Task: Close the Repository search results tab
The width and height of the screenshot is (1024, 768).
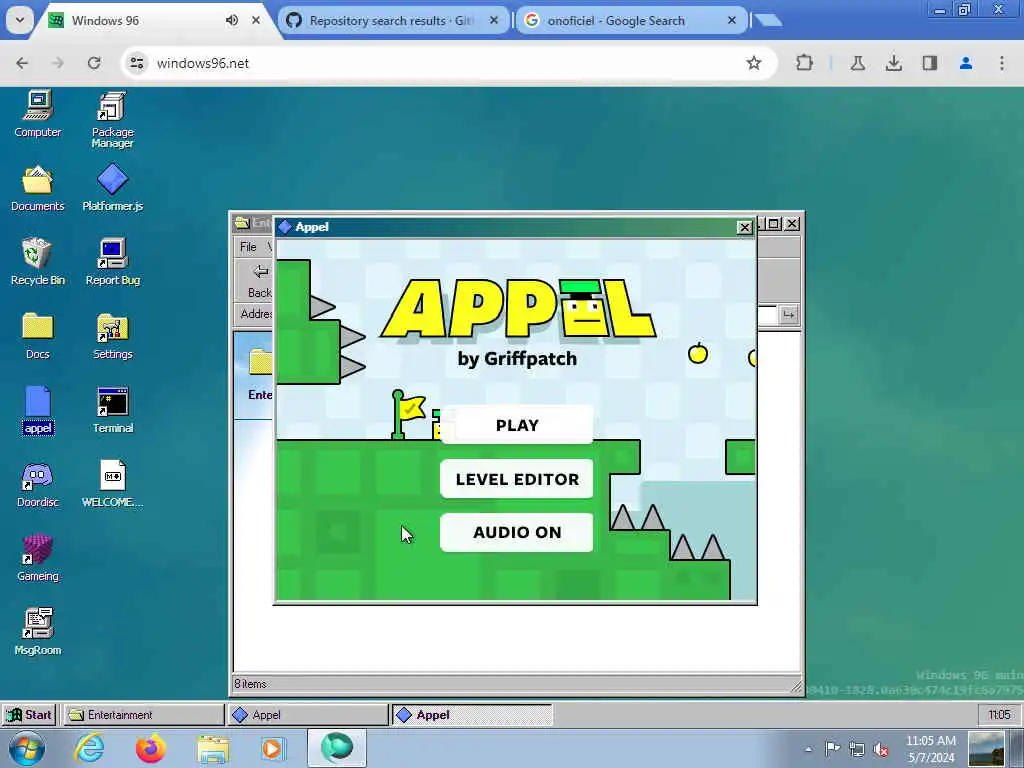Action: [494, 20]
